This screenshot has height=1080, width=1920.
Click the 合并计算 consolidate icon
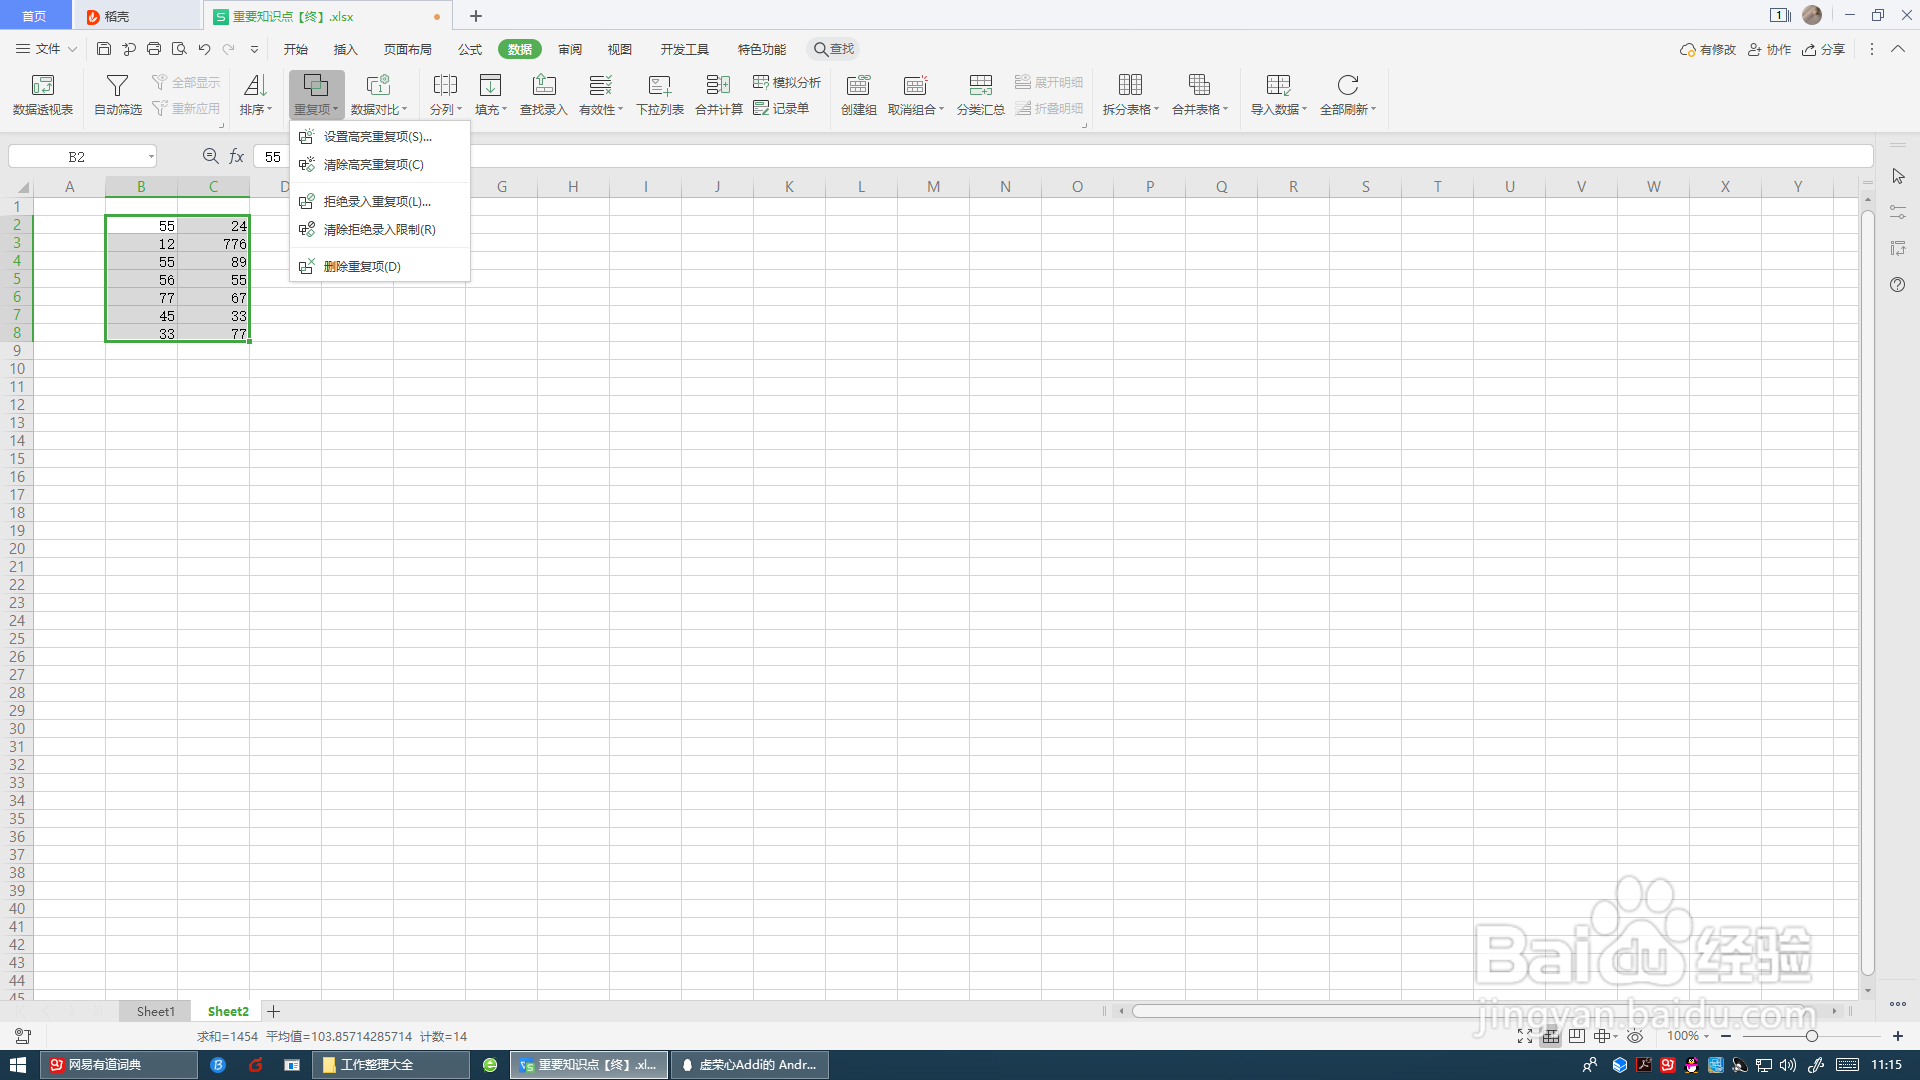(x=718, y=86)
